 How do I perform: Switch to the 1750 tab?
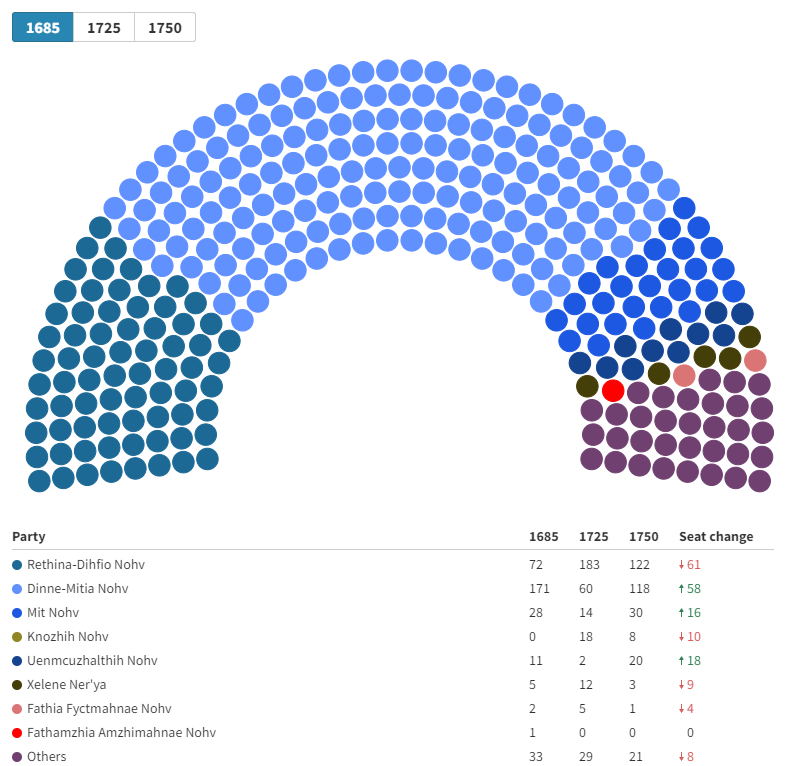pos(165,27)
